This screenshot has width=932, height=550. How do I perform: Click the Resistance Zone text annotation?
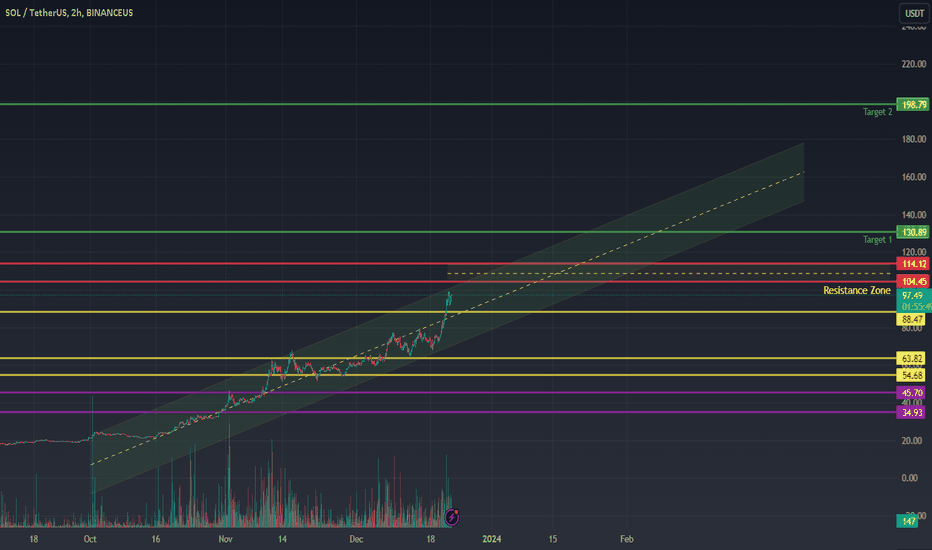click(857, 290)
